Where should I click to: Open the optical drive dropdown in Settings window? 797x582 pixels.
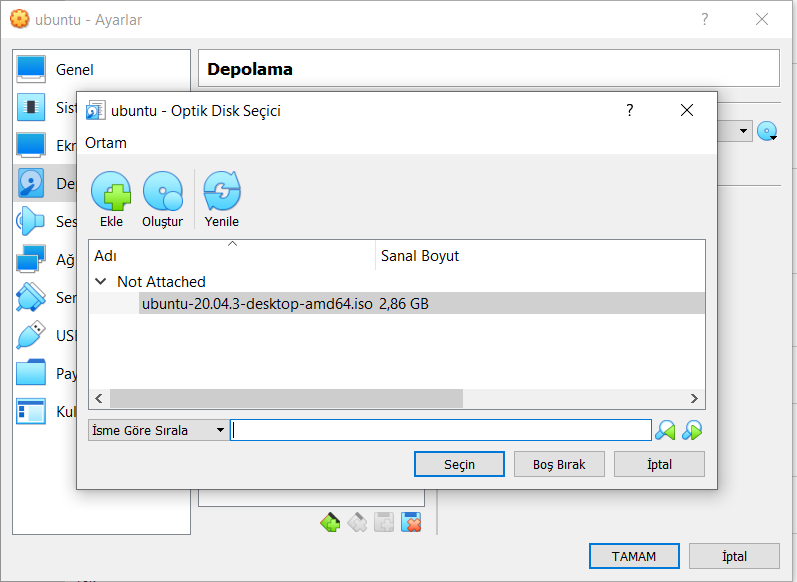tap(743, 131)
